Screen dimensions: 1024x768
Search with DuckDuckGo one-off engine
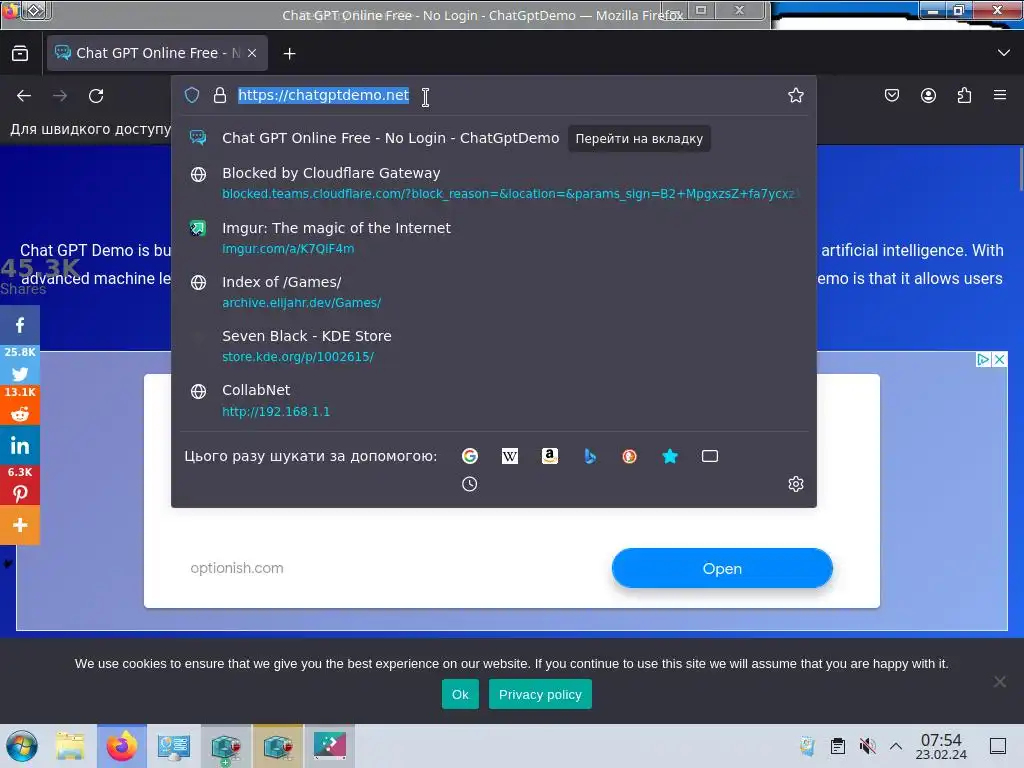[x=630, y=456]
